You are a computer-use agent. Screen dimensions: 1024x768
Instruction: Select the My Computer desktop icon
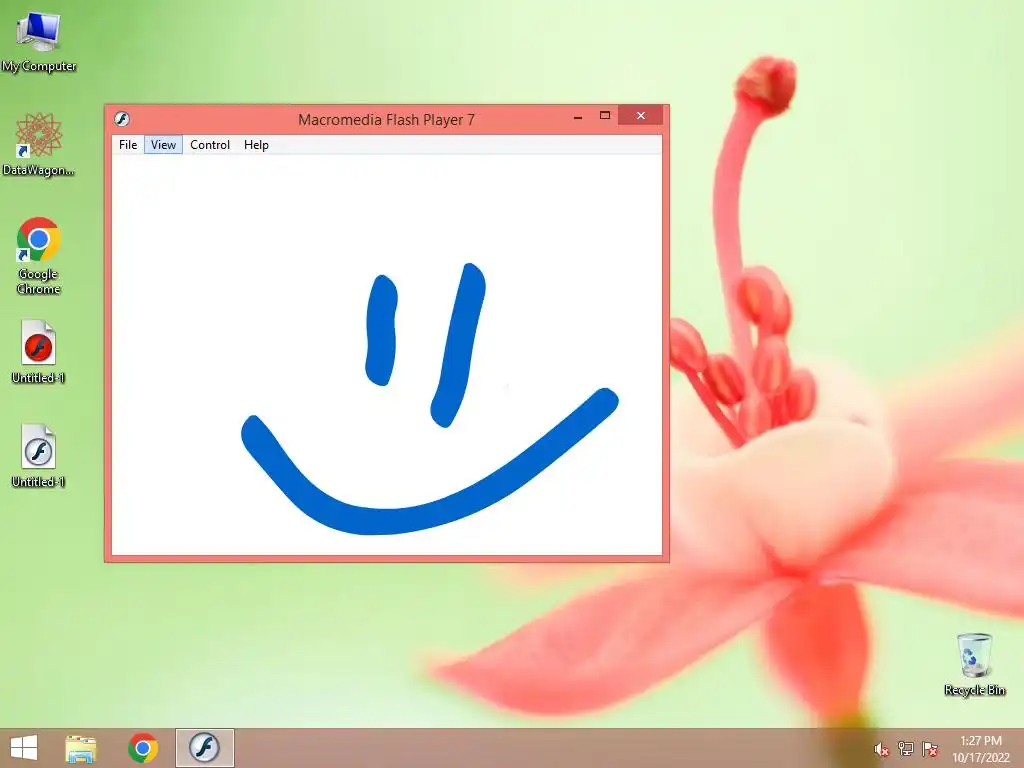(x=39, y=41)
